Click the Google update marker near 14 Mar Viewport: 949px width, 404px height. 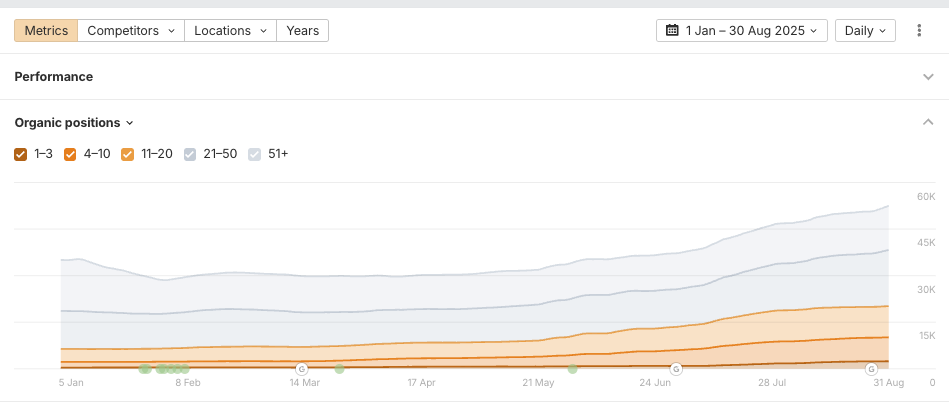[302, 369]
